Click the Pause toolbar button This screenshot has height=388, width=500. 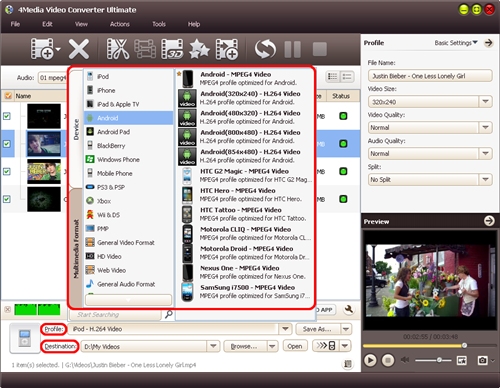point(293,49)
